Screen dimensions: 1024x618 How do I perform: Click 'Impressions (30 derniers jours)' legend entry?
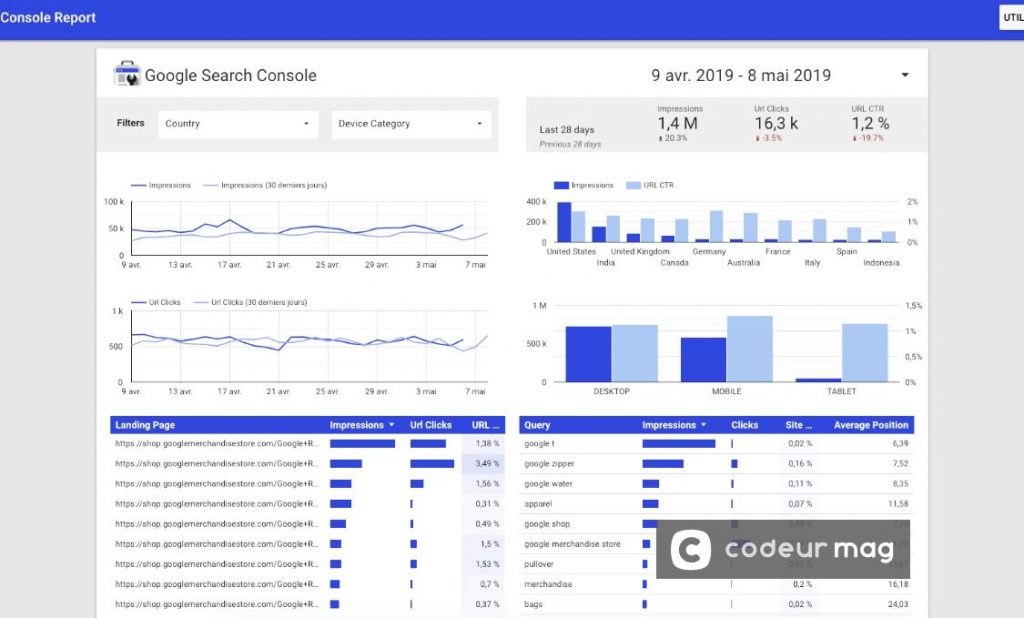(265, 186)
